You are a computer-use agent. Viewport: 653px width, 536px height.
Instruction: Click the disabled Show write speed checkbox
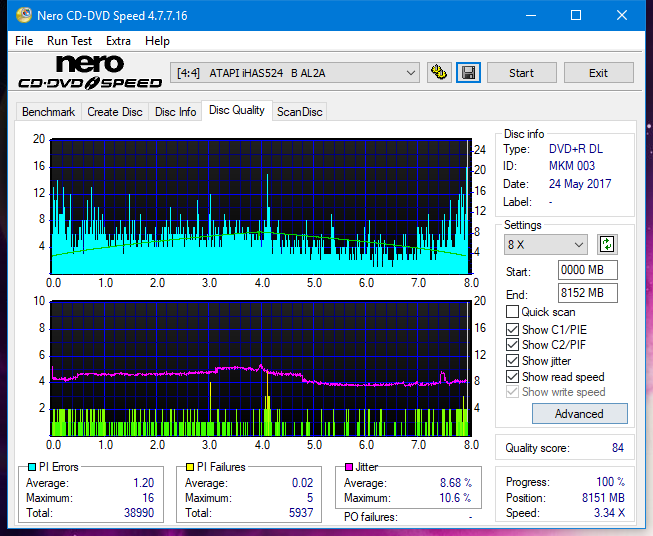tap(512, 392)
